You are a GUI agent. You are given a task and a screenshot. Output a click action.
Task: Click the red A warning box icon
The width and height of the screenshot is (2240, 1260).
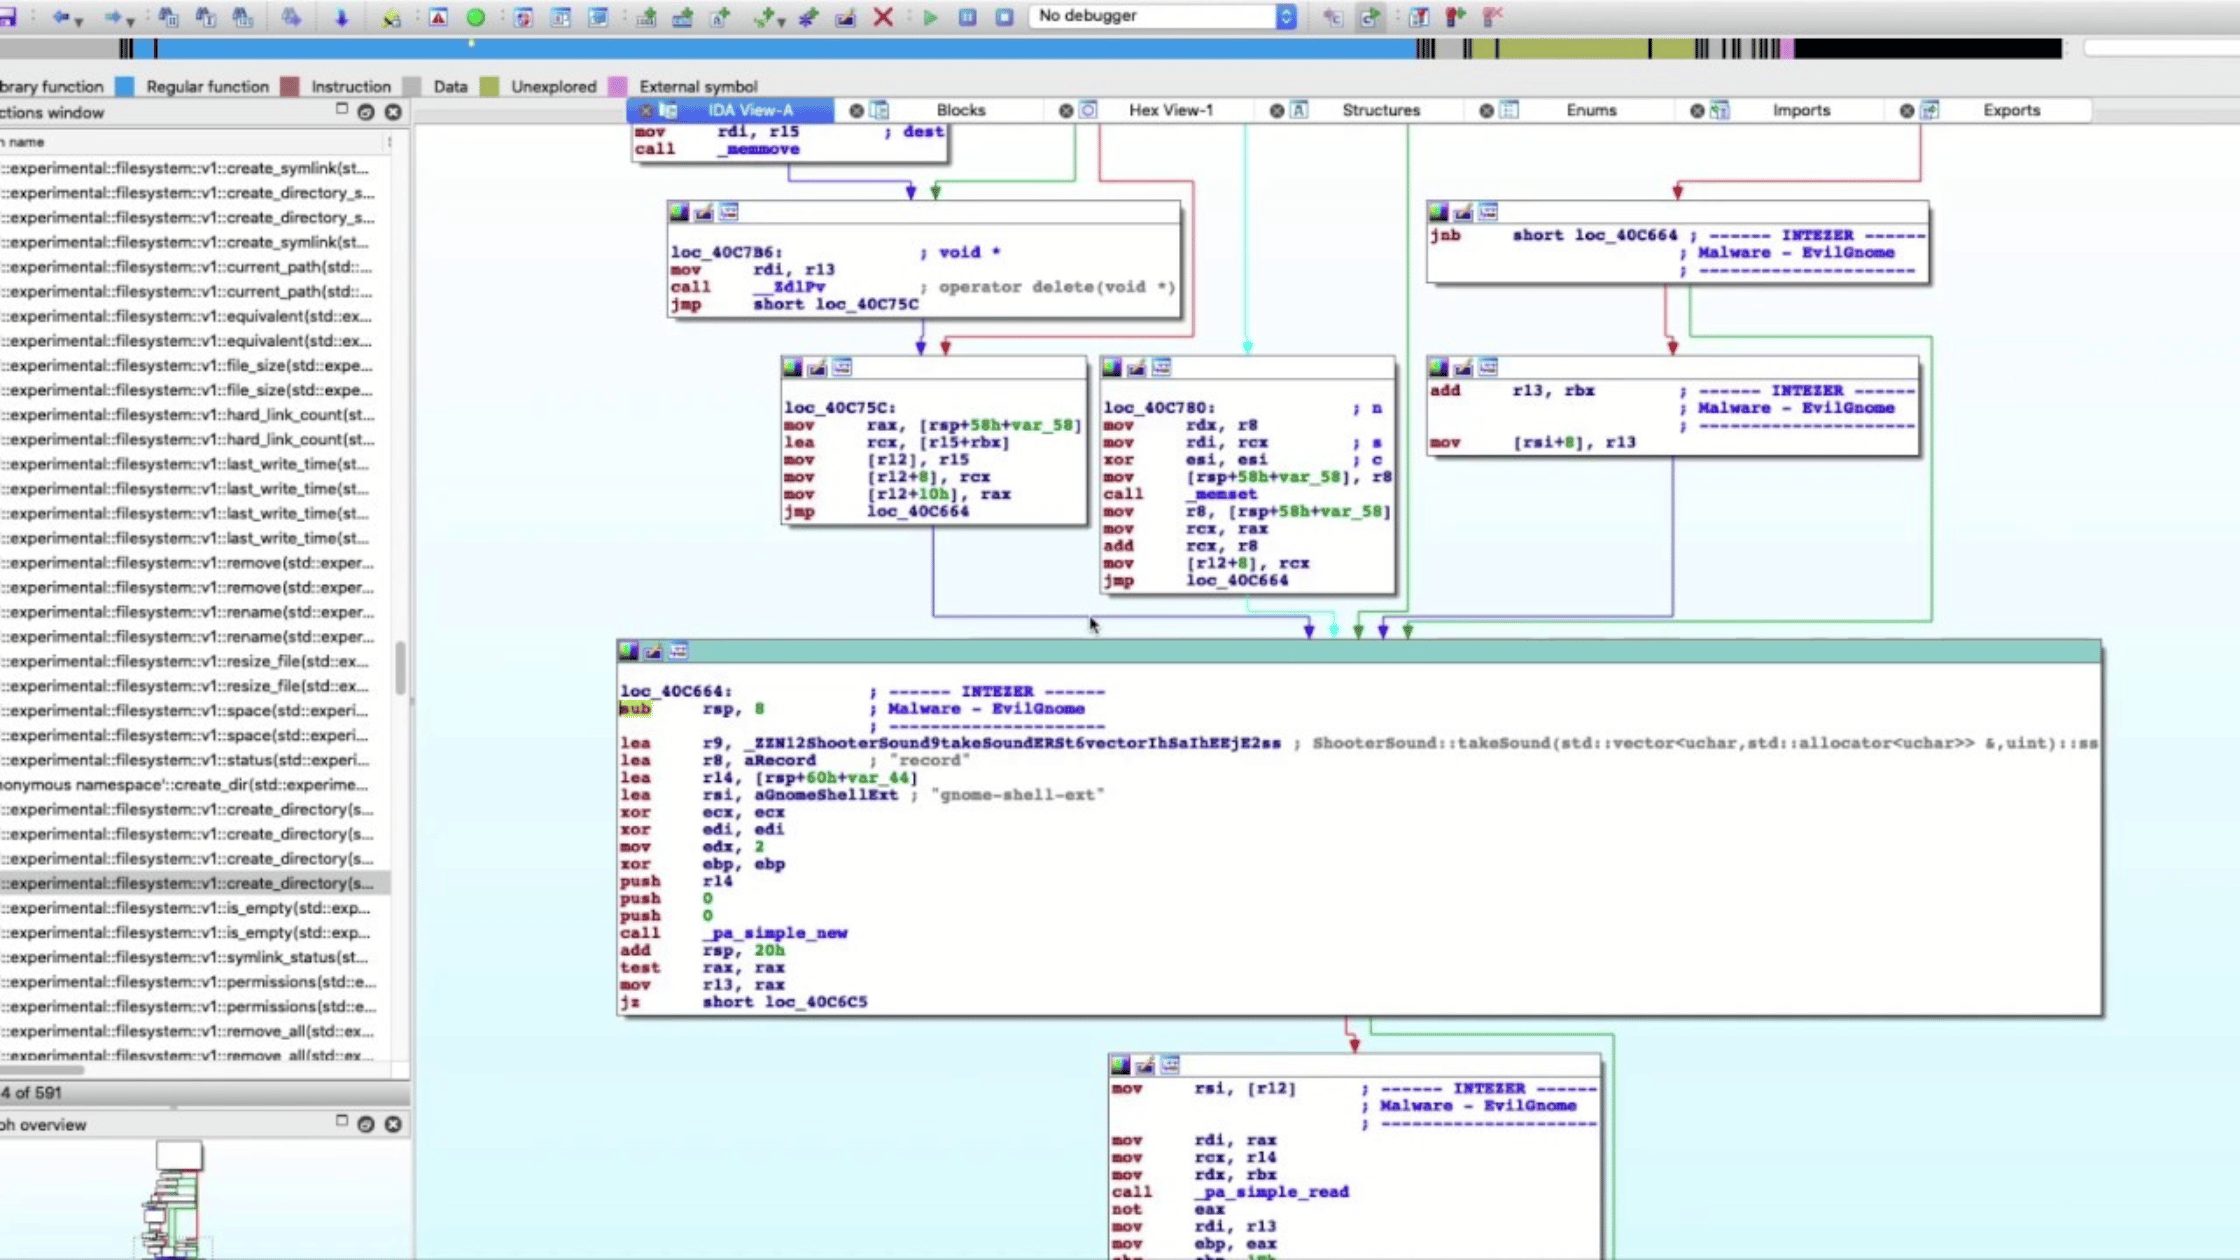[x=438, y=17]
